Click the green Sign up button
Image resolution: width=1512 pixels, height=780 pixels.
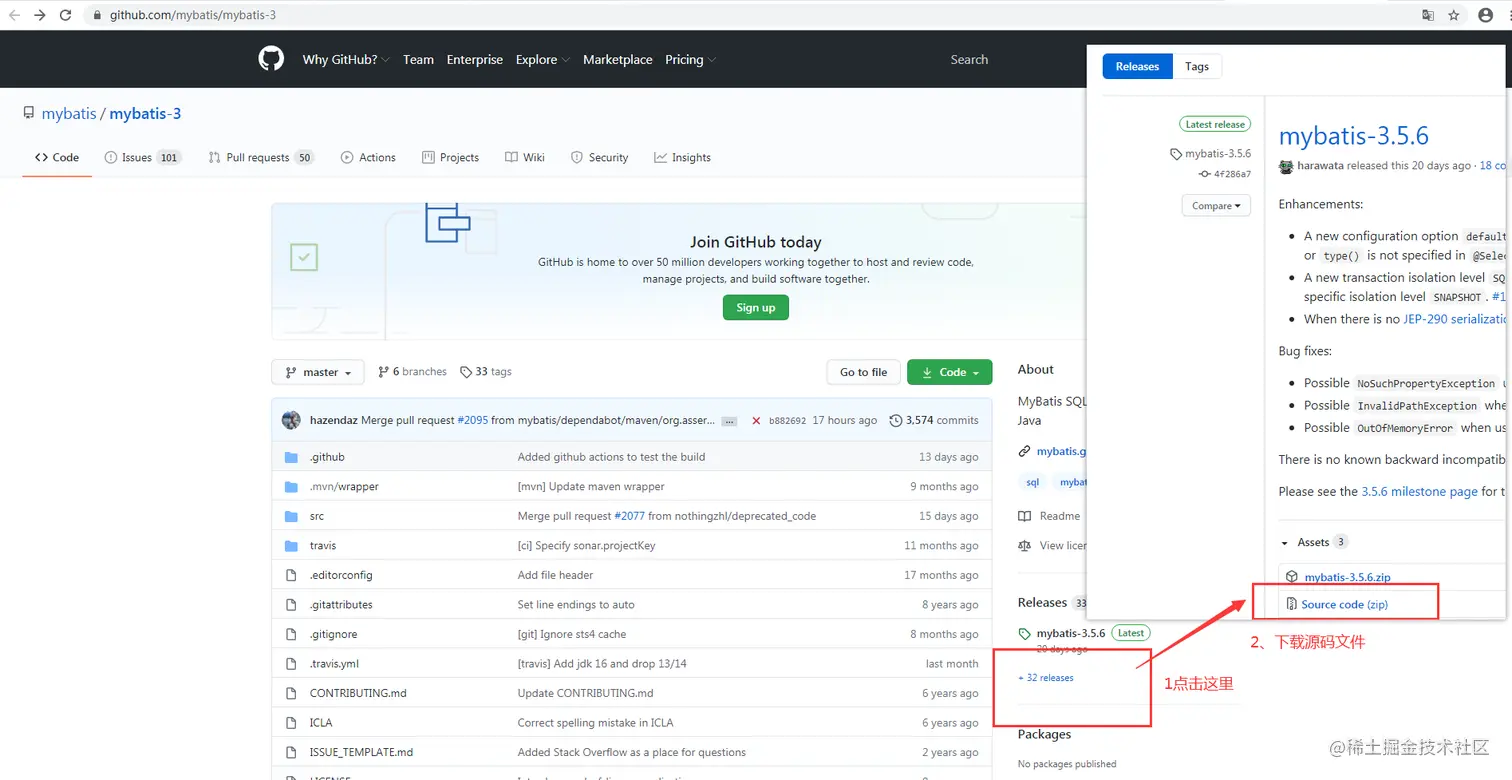756,307
